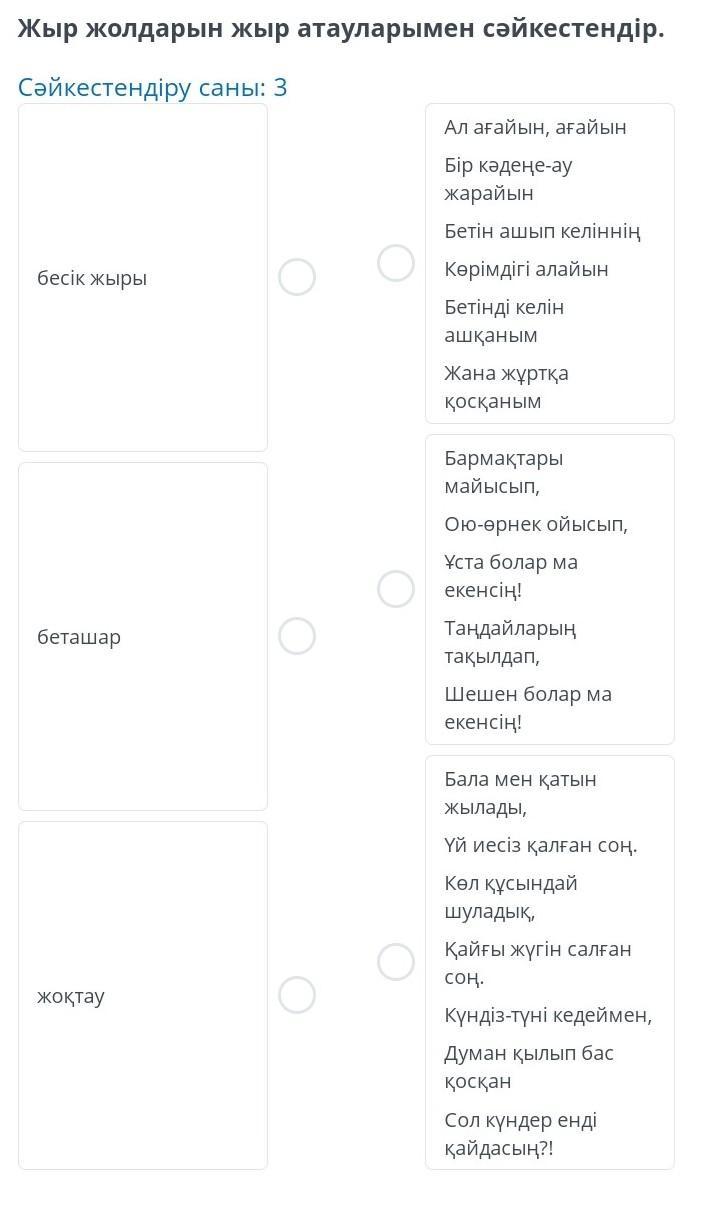Click the line 'Сол күндер енді қайдасың?!'

pyautogui.click(x=520, y=1134)
